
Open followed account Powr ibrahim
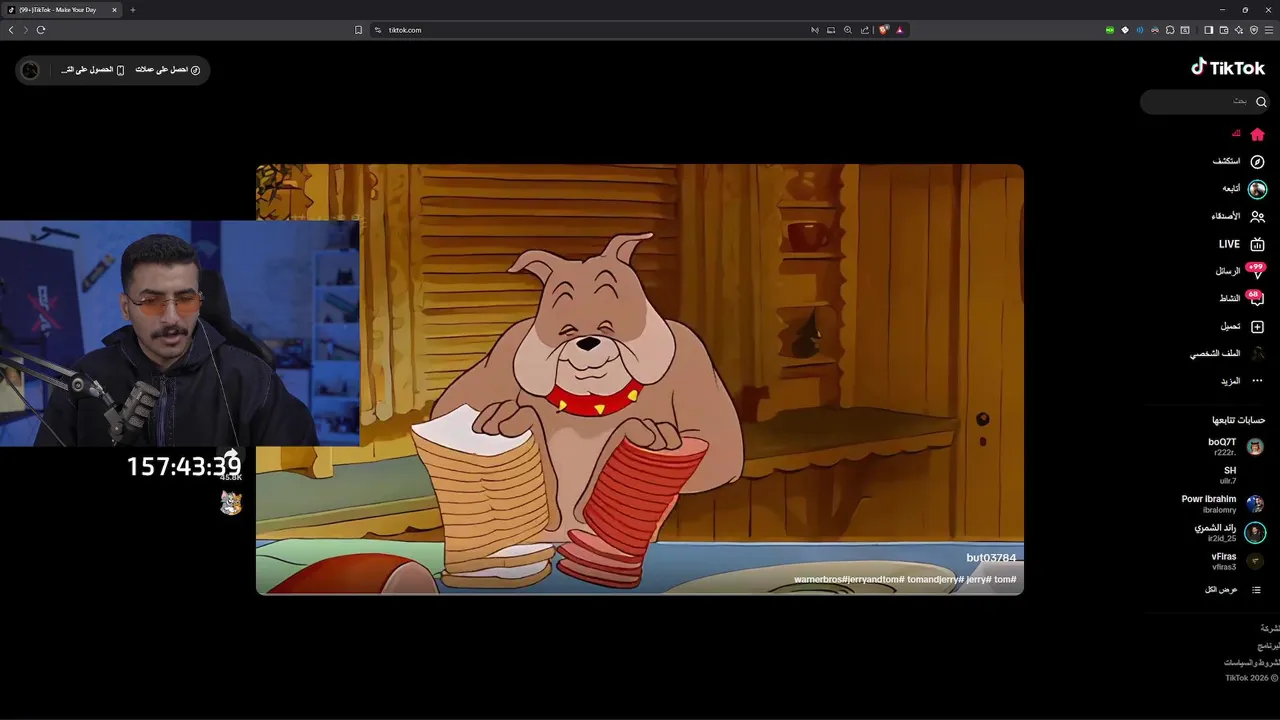click(1223, 504)
